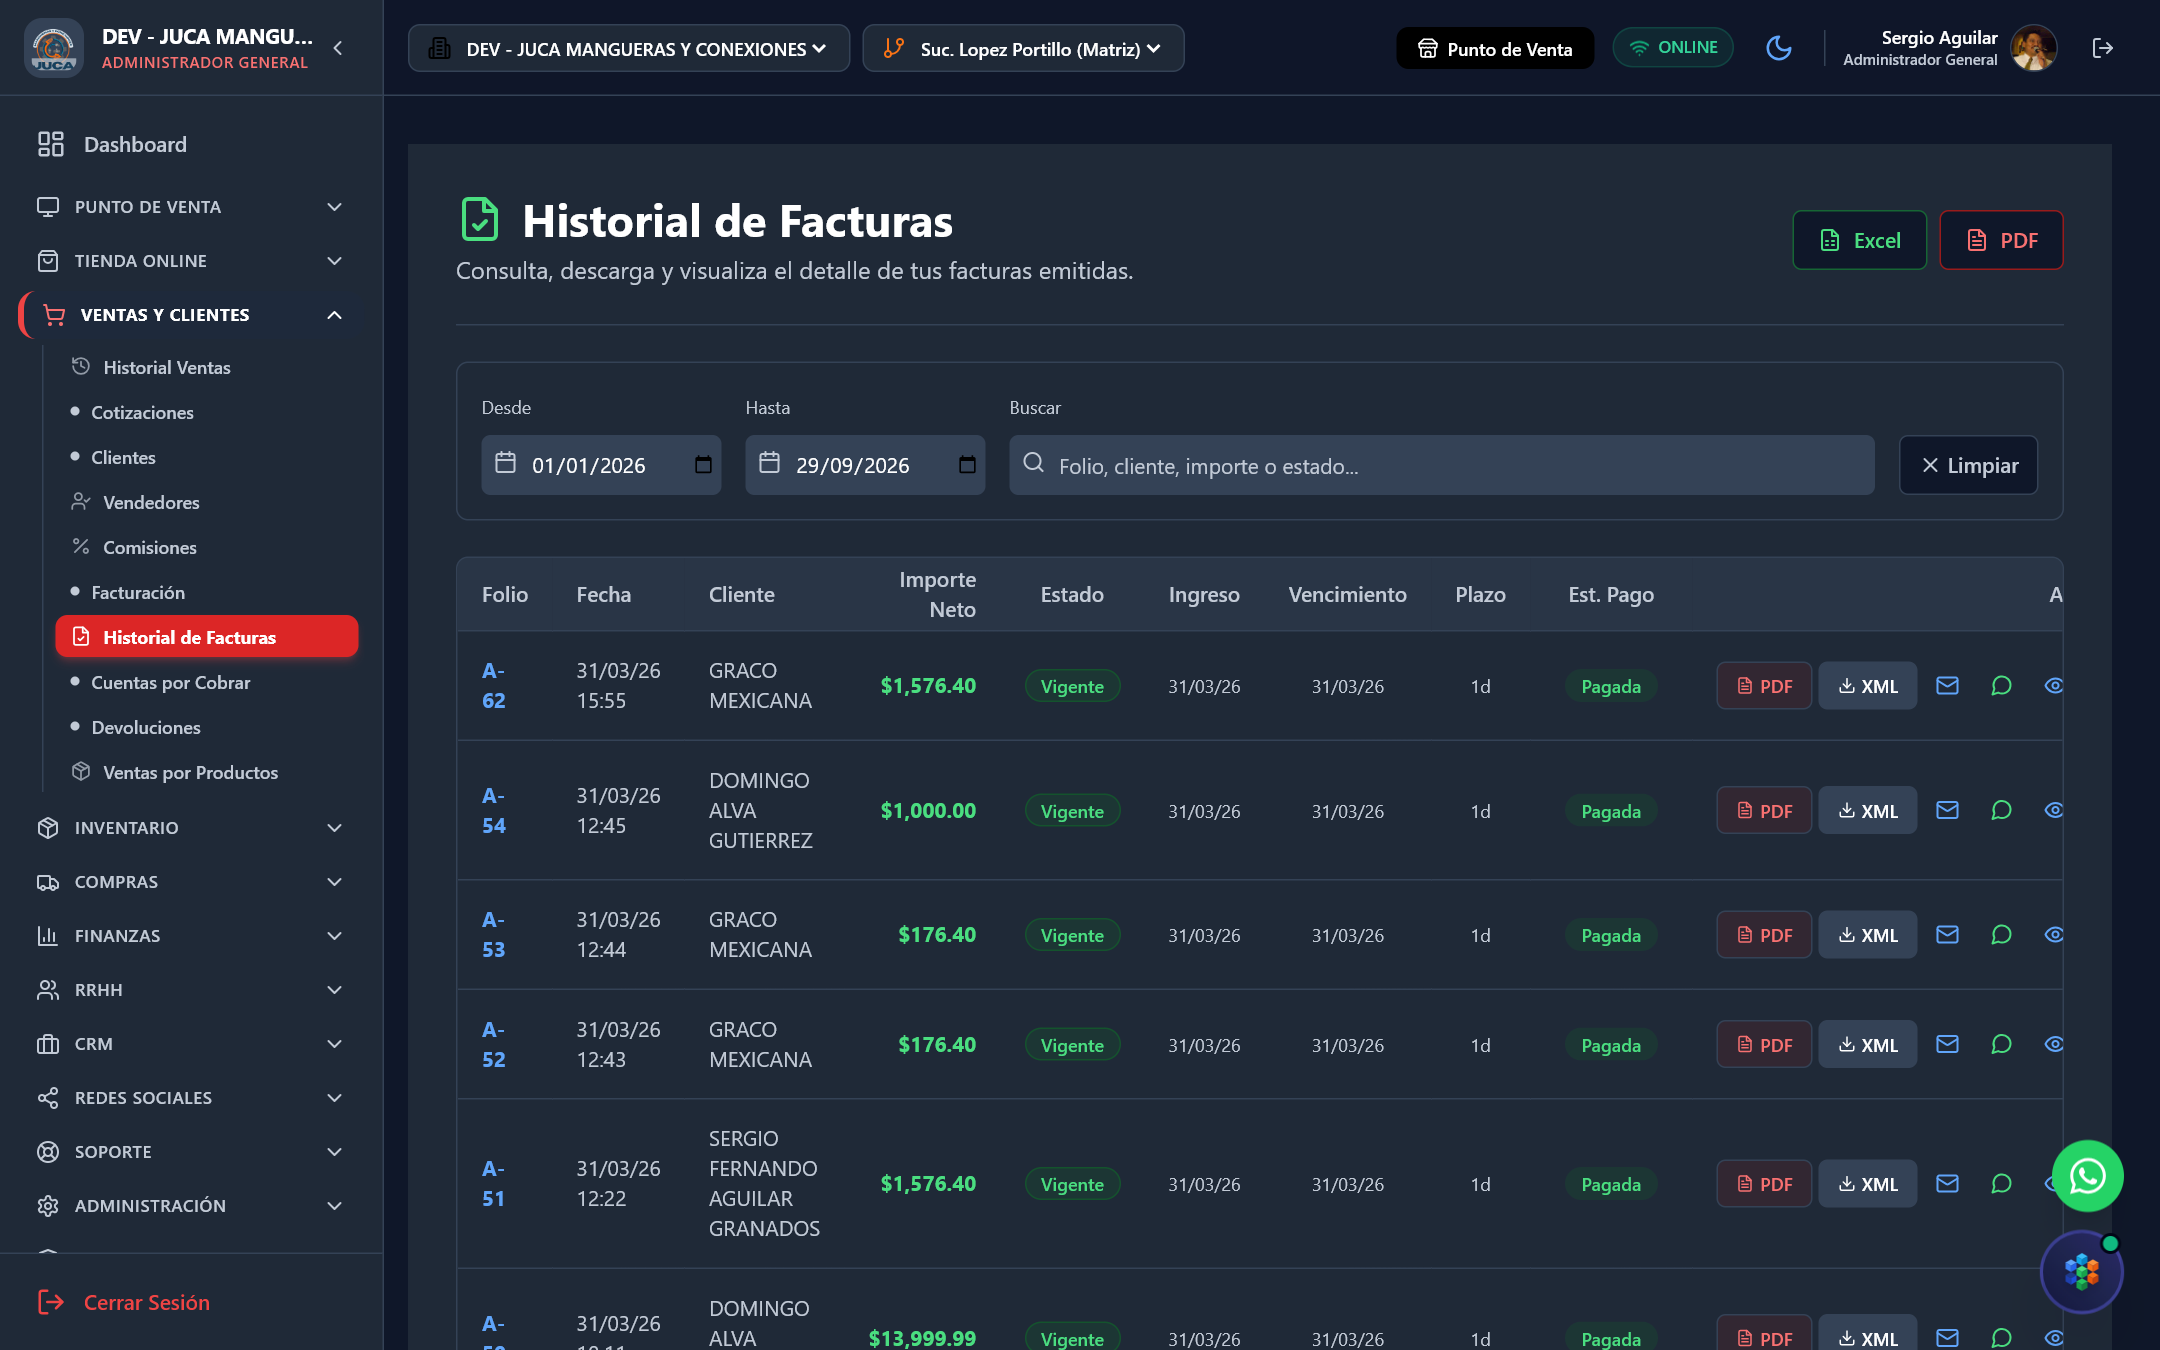Open floating WhatsApp chat button

coord(2087,1176)
